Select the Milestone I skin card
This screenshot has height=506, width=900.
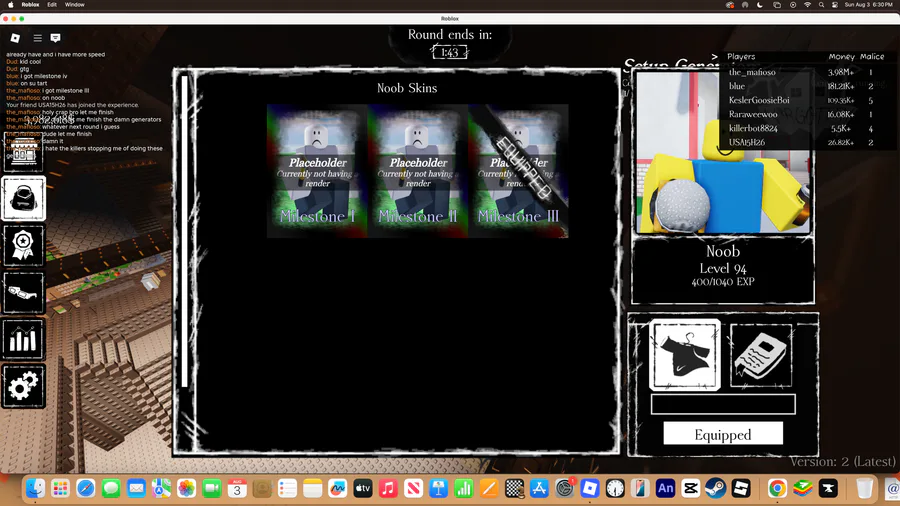coord(317,171)
